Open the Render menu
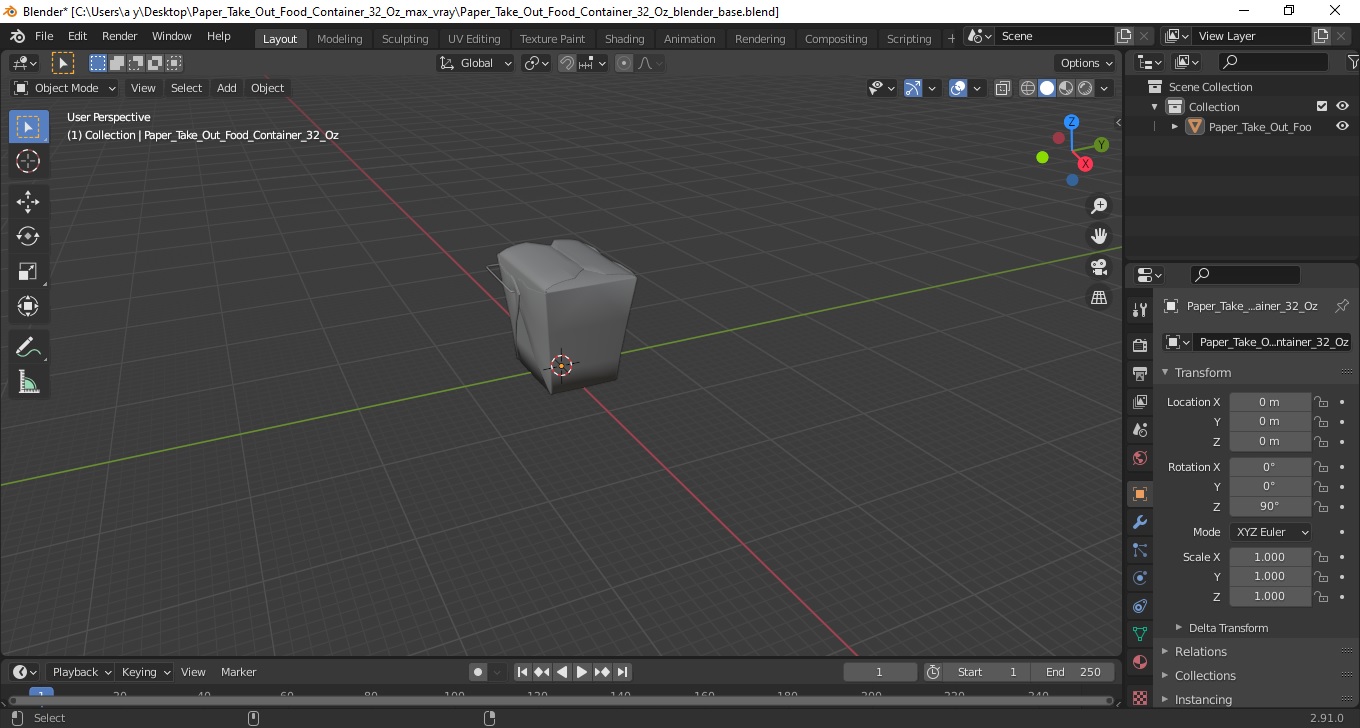This screenshot has width=1360, height=728. 120,36
